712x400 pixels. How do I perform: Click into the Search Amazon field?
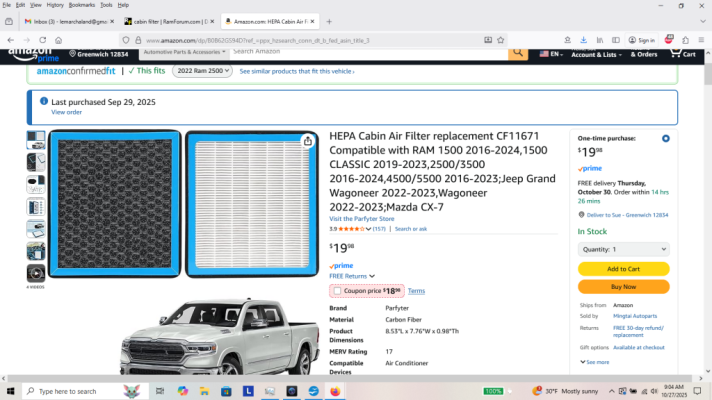pos(369,52)
